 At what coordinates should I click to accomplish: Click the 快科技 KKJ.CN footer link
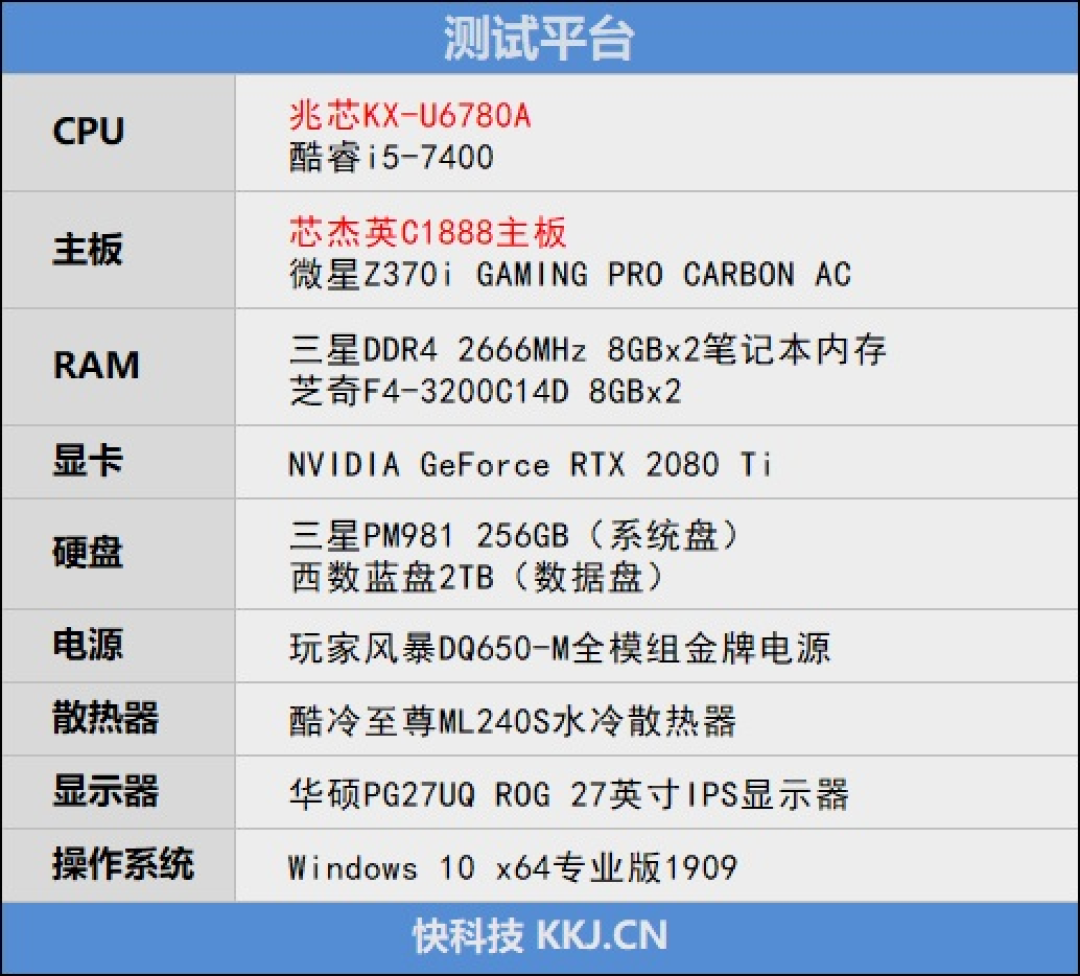pos(540,938)
